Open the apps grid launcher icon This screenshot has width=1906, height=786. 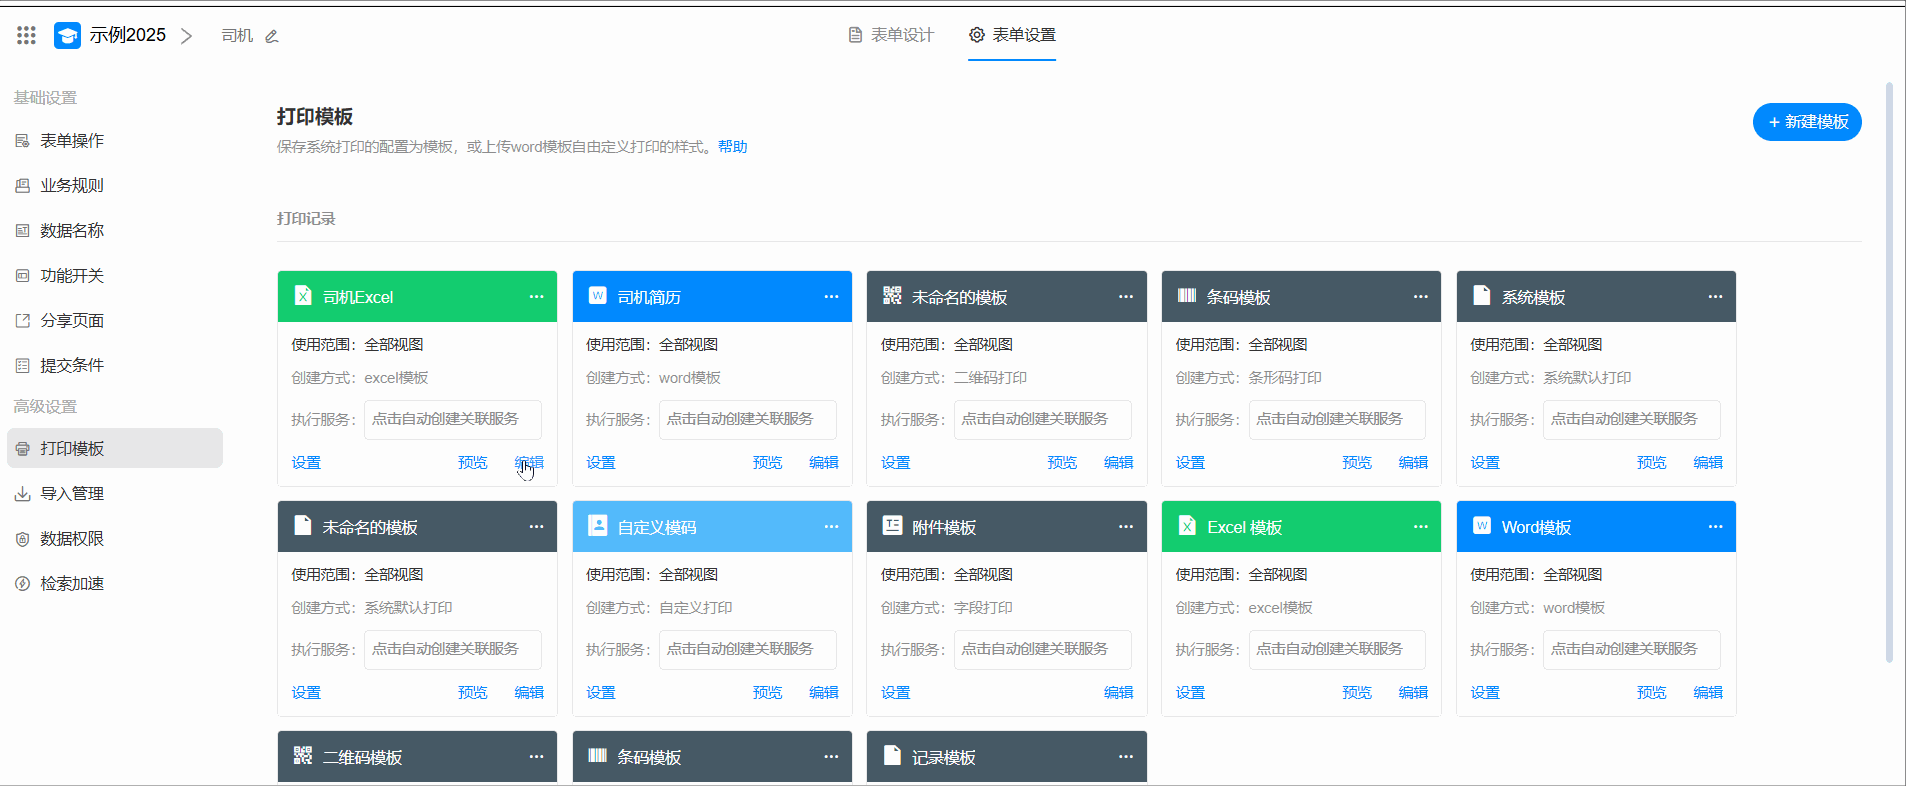click(x=27, y=36)
